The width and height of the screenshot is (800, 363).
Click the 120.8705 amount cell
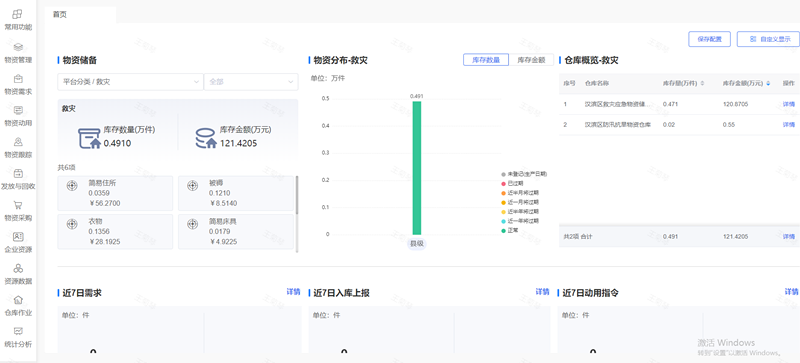pyautogui.click(x=736, y=104)
